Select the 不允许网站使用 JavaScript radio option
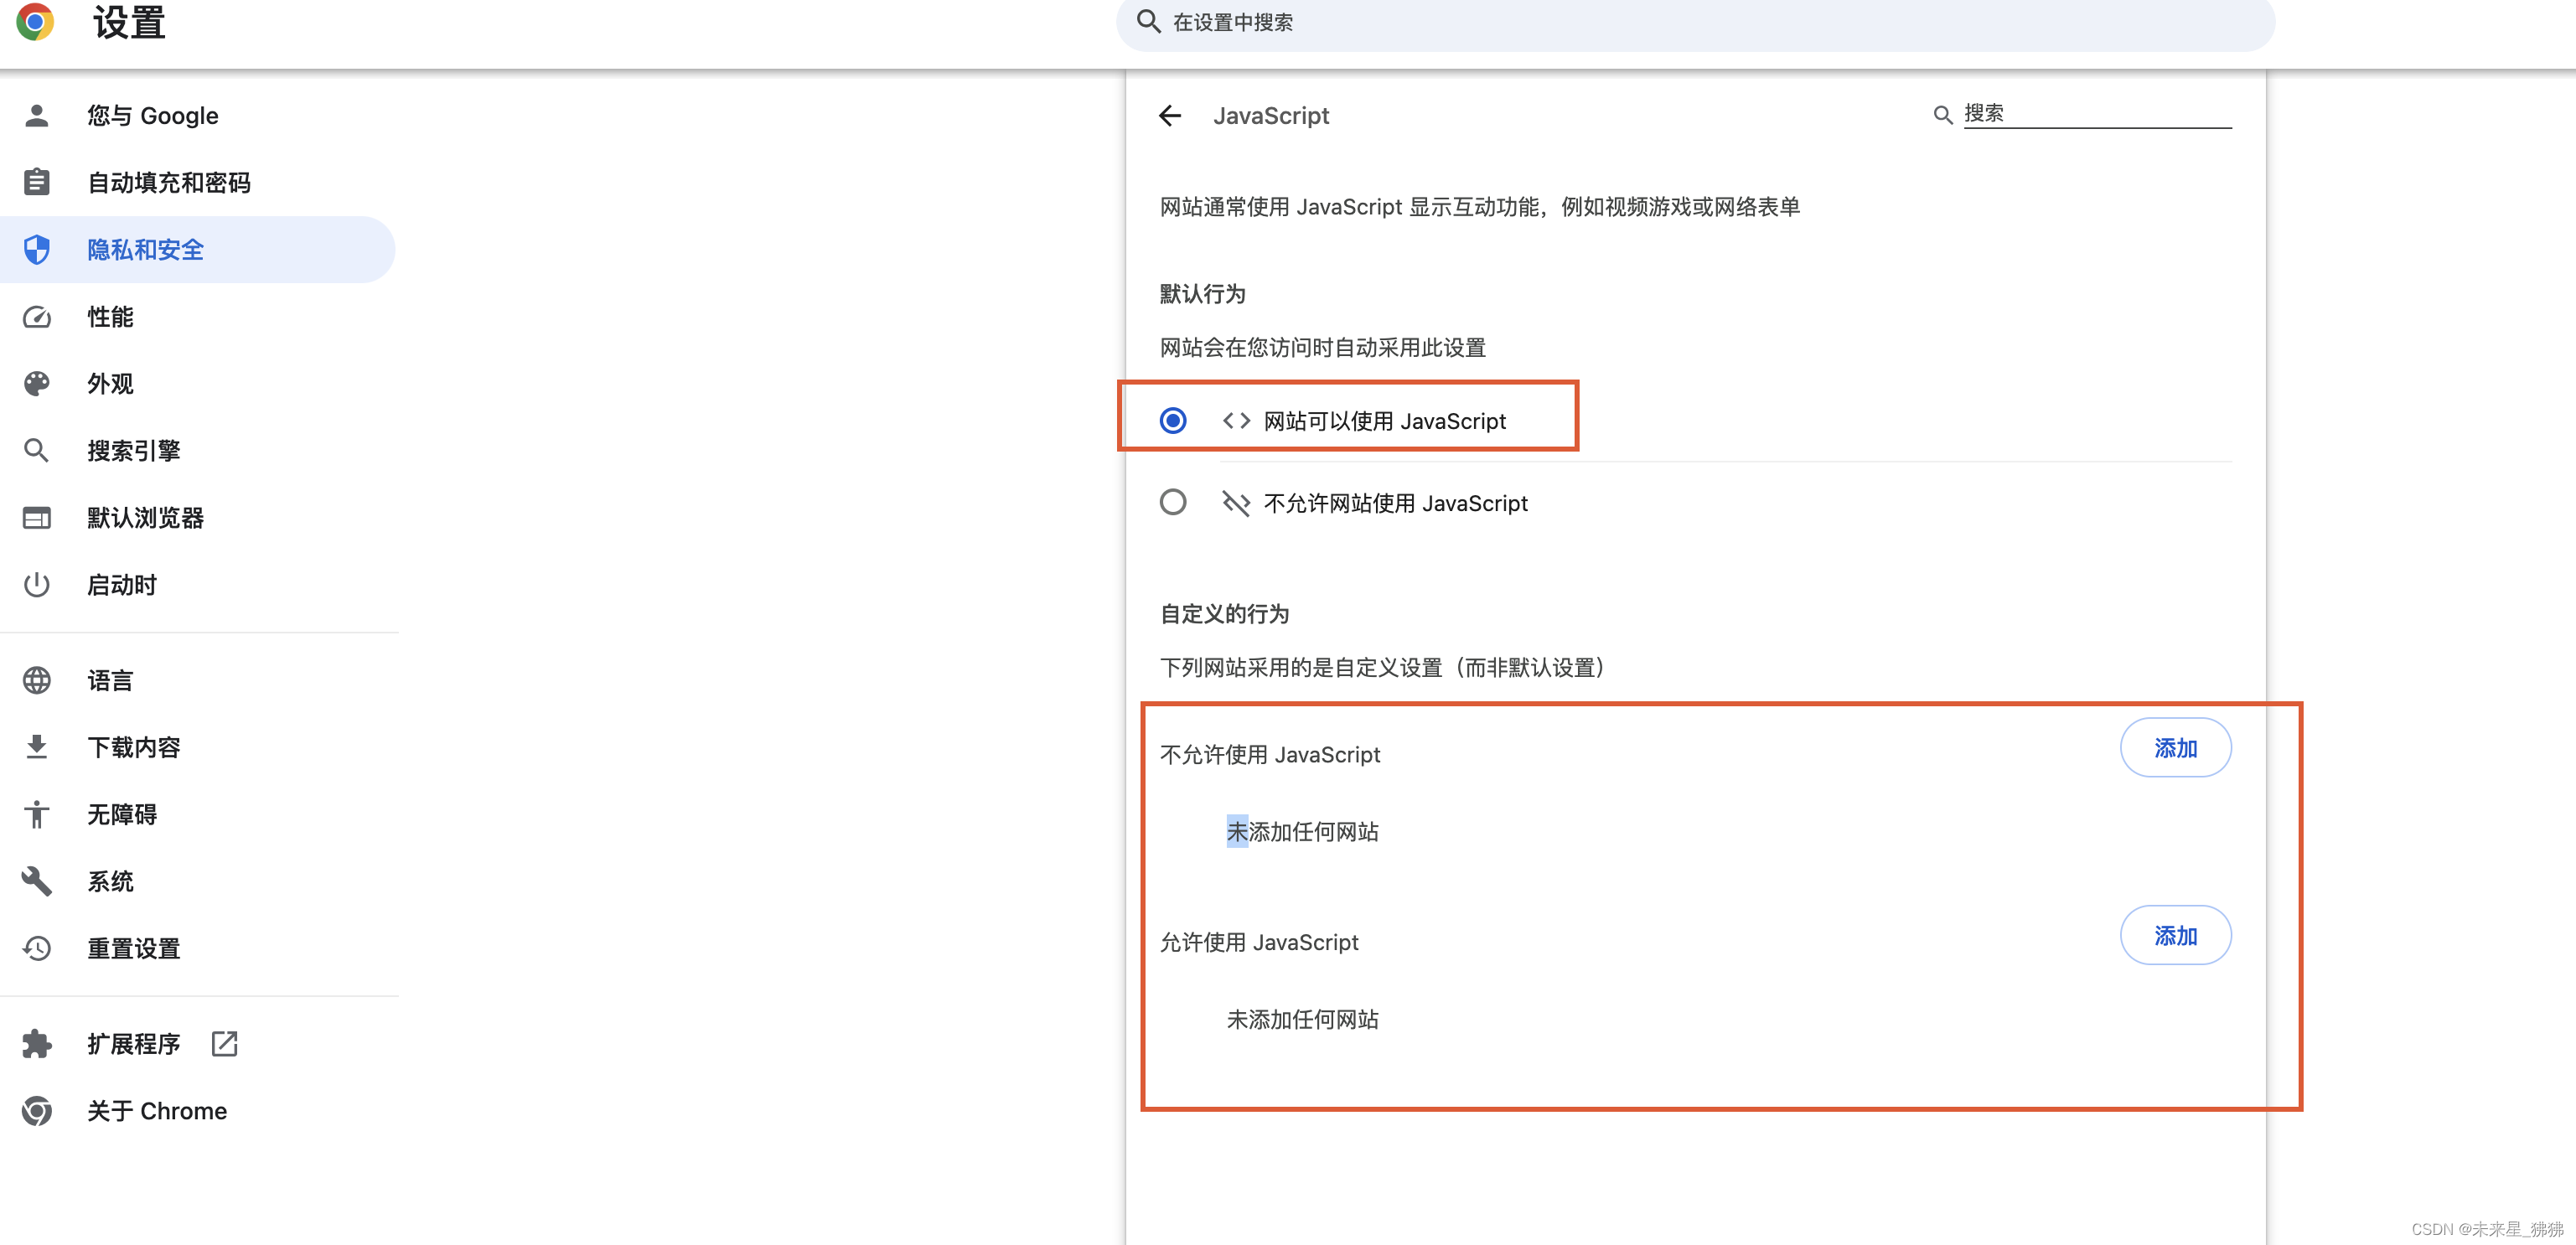Image resolution: width=2576 pixels, height=1245 pixels. [1173, 502]
